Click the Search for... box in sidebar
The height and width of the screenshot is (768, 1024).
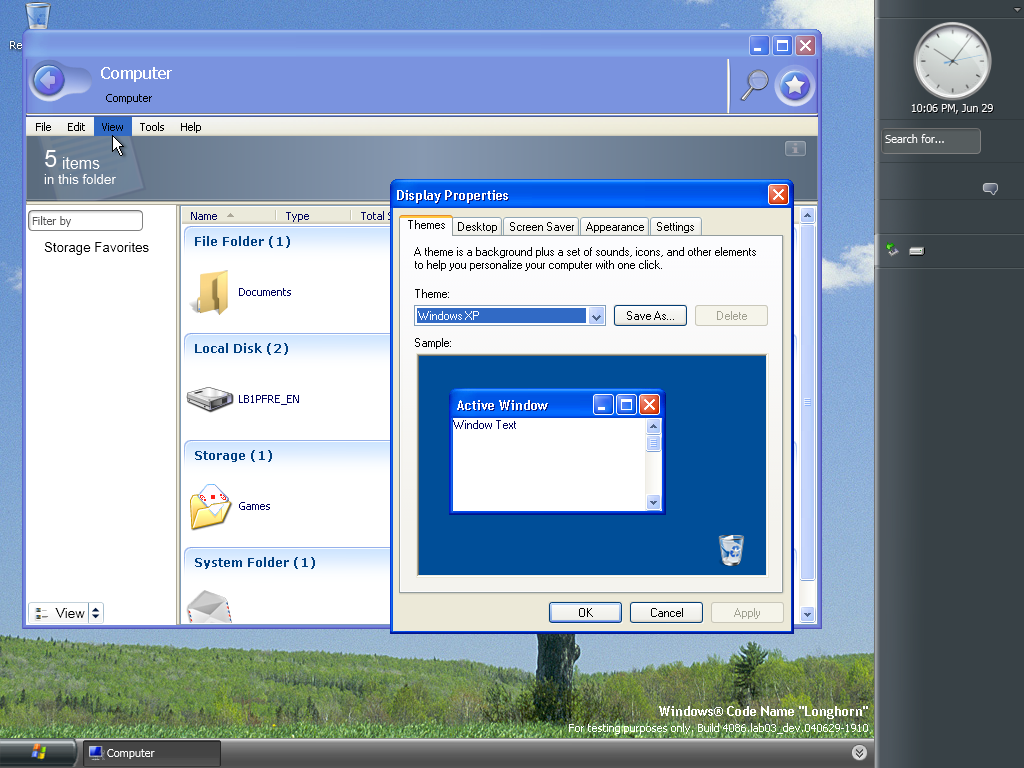(931, 140)
